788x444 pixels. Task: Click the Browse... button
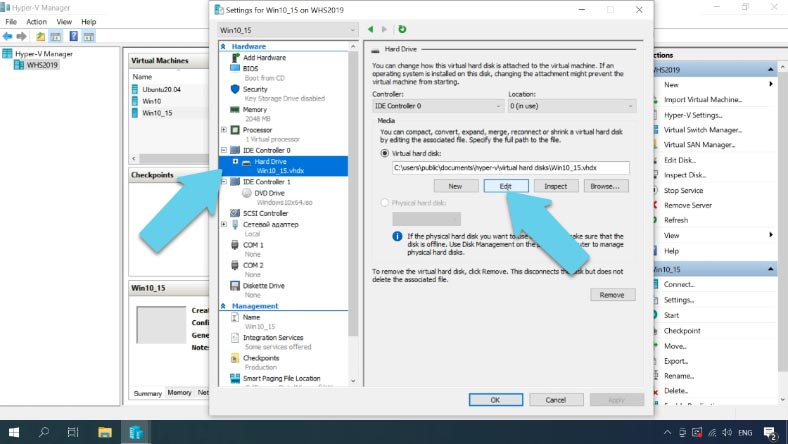[605, 186]
